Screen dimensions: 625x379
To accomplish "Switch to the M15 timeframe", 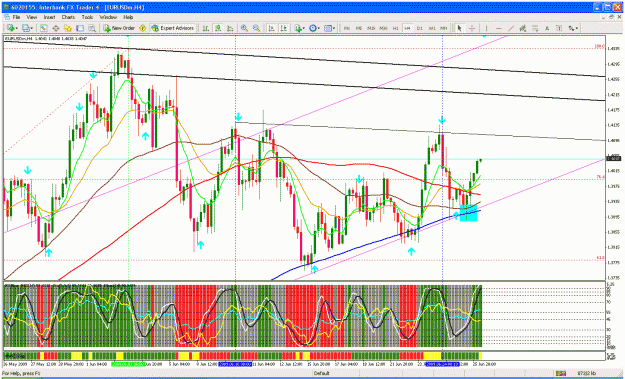I will point(371,28).
